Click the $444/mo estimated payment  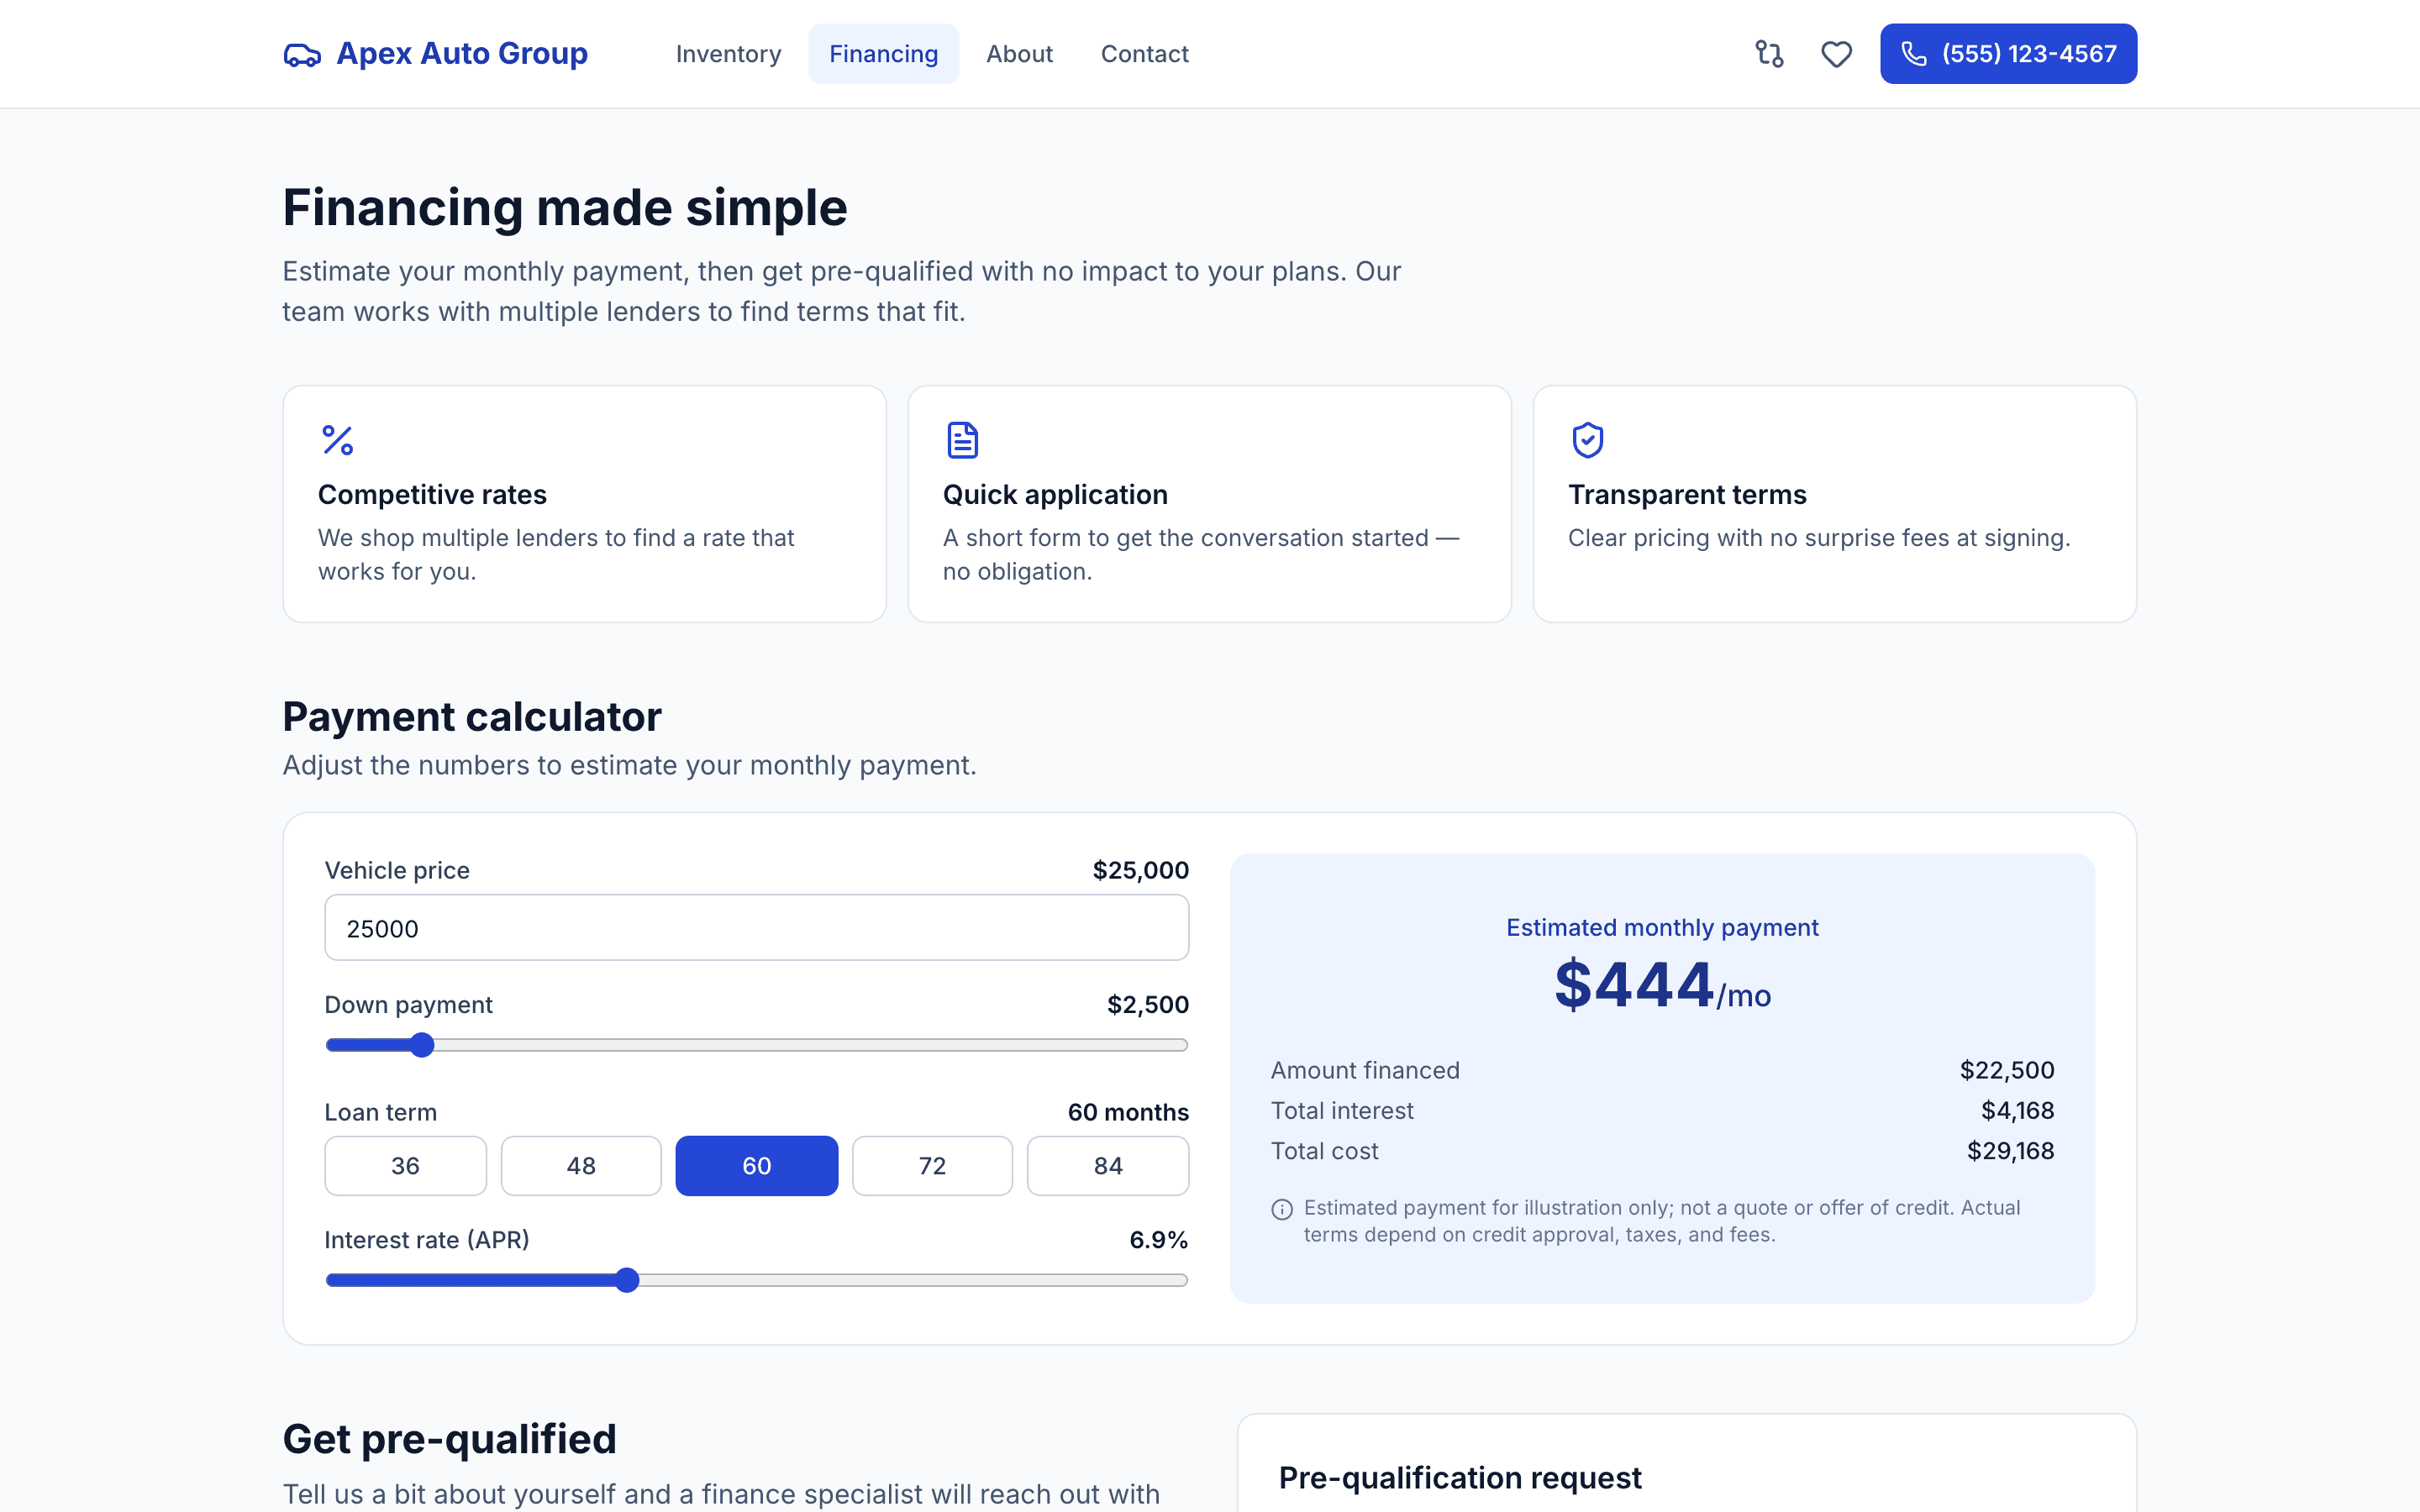[1662, 985]
